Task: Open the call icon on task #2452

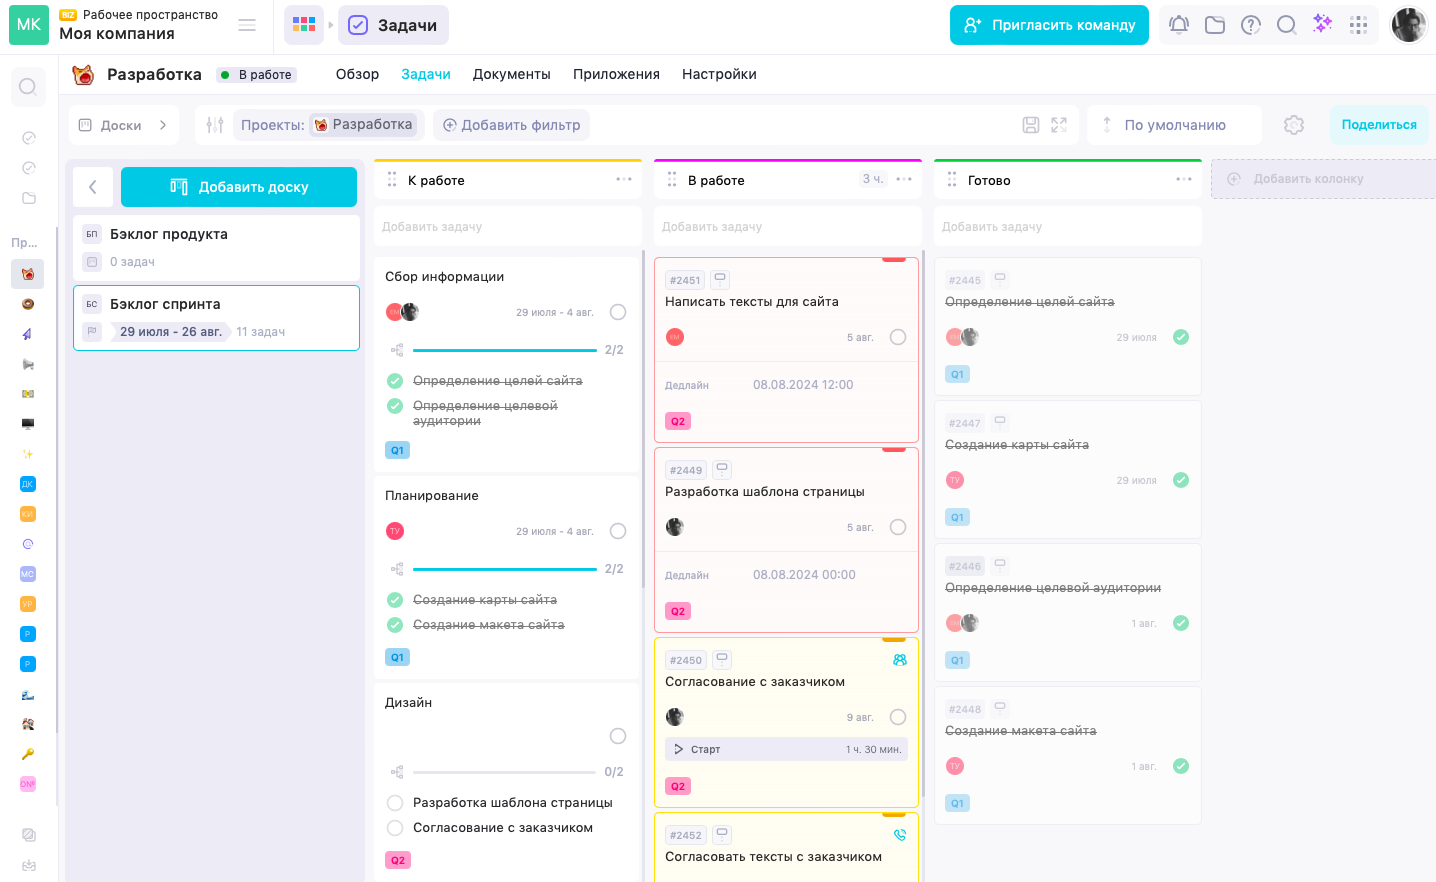Action: (x=900, y=835)
